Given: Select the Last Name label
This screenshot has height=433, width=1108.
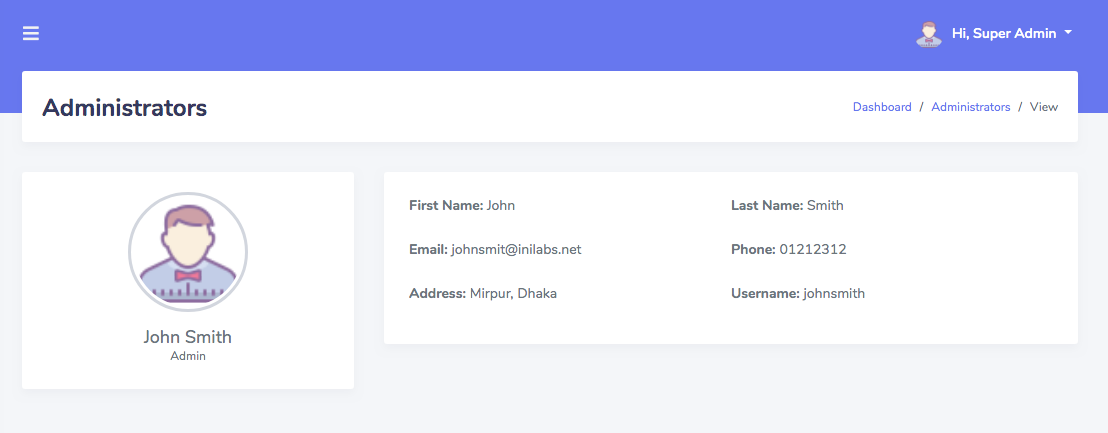Looking at the screenshot, I should tap(767, 206).
